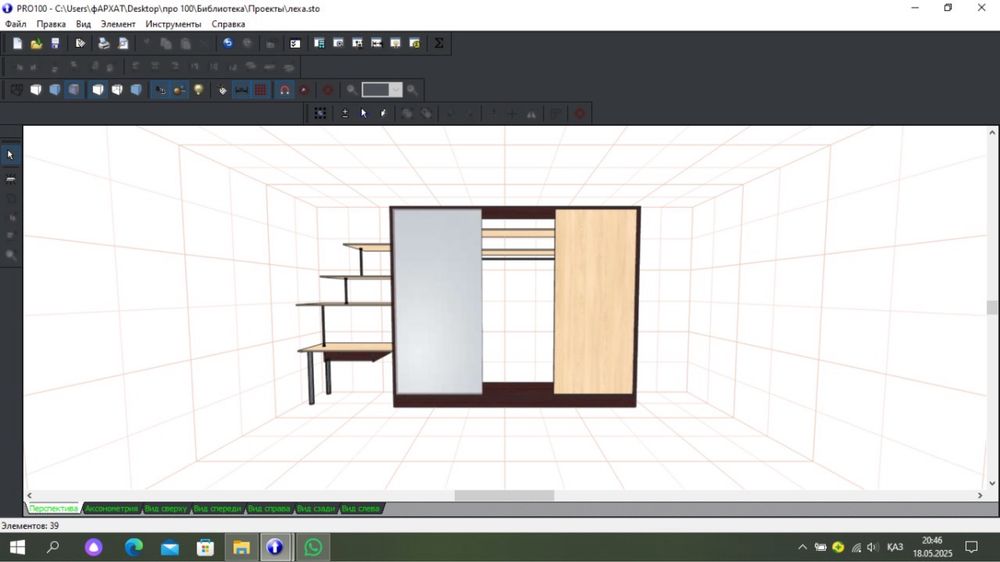Click the expand selection plus-minus icon
The width and height of the screenshot is (1000, 562).
coord(344,114)
